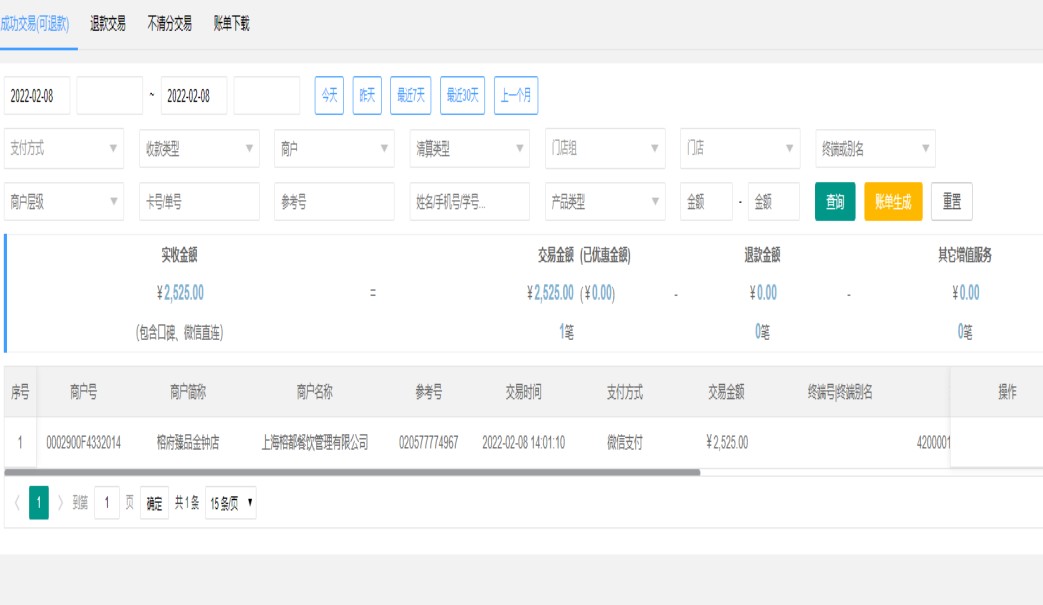The height and width of the screenshot is (605, 1043).
Task: Select the 最近7天 quick range
Action: click(x=410, y=96)
